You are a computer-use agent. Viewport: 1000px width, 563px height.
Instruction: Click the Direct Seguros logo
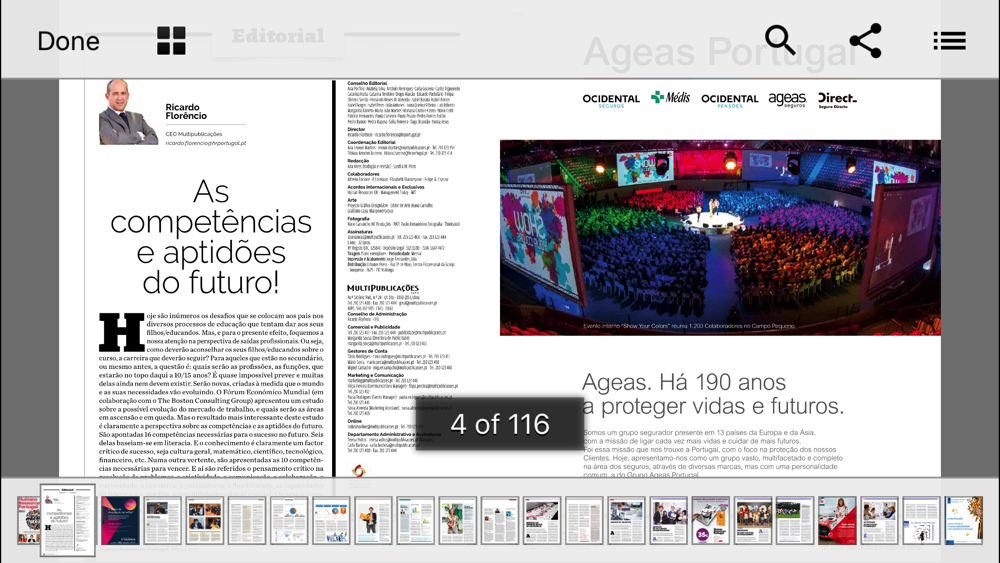click(837, 100)
